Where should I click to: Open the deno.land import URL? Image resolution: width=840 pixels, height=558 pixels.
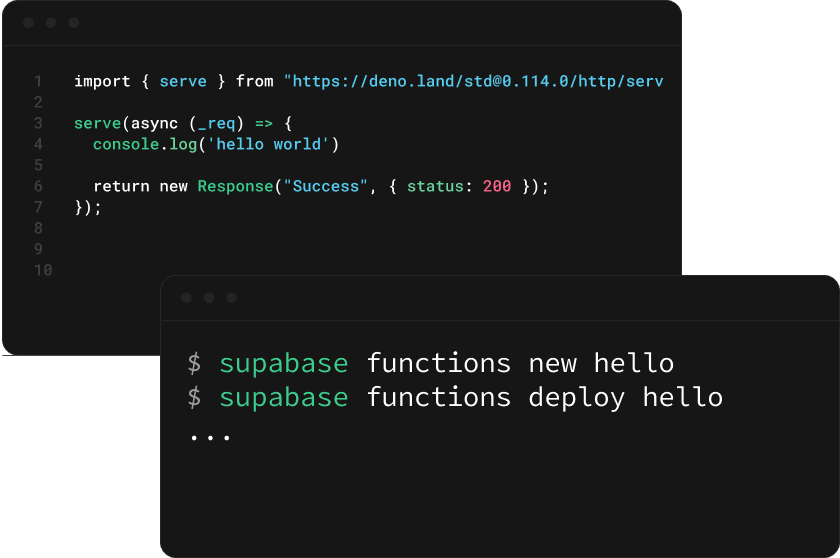coord(473,81)
